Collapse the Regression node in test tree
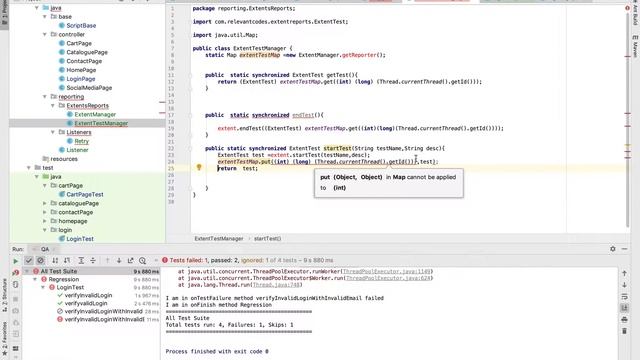The height and width of the screenshot is (360, 640). [35, 280]
